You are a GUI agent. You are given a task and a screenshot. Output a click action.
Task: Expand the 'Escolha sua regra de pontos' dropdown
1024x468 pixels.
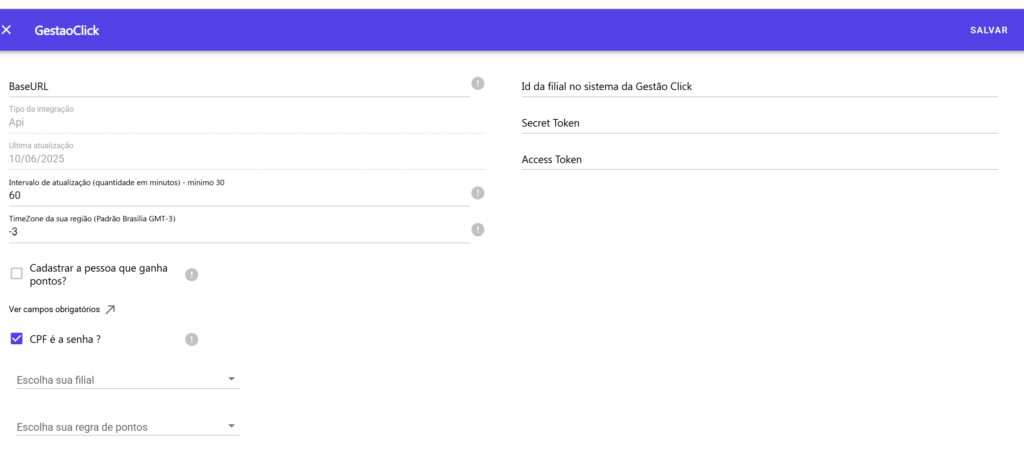click(x=128, y=427)
